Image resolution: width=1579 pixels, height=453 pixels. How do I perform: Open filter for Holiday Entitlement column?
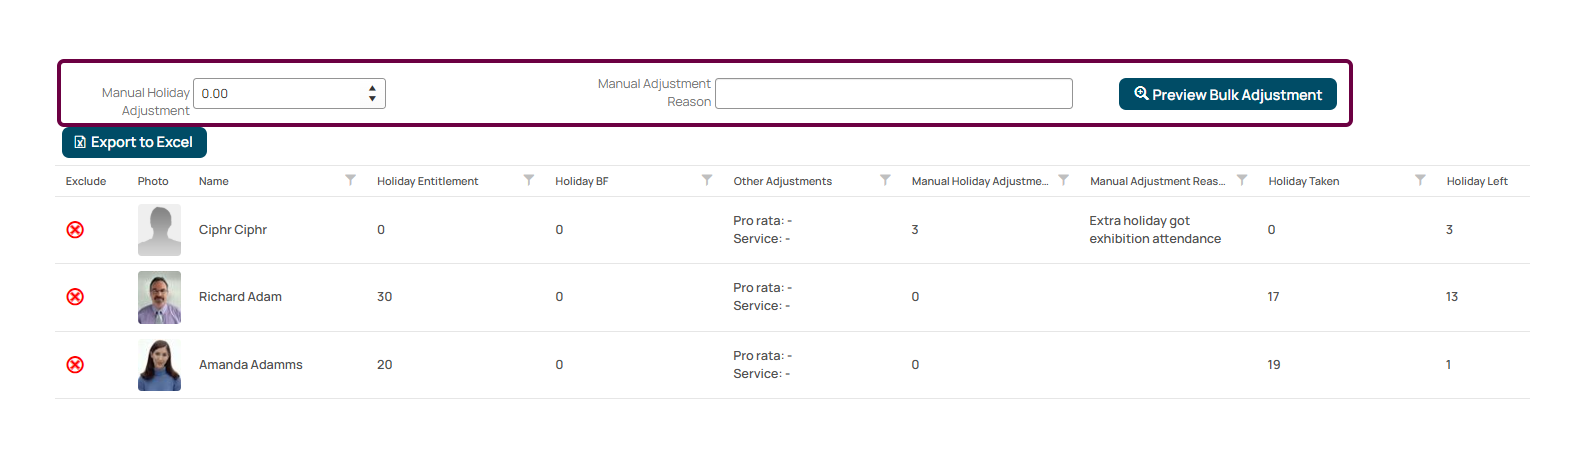click(x=529, y=180)
